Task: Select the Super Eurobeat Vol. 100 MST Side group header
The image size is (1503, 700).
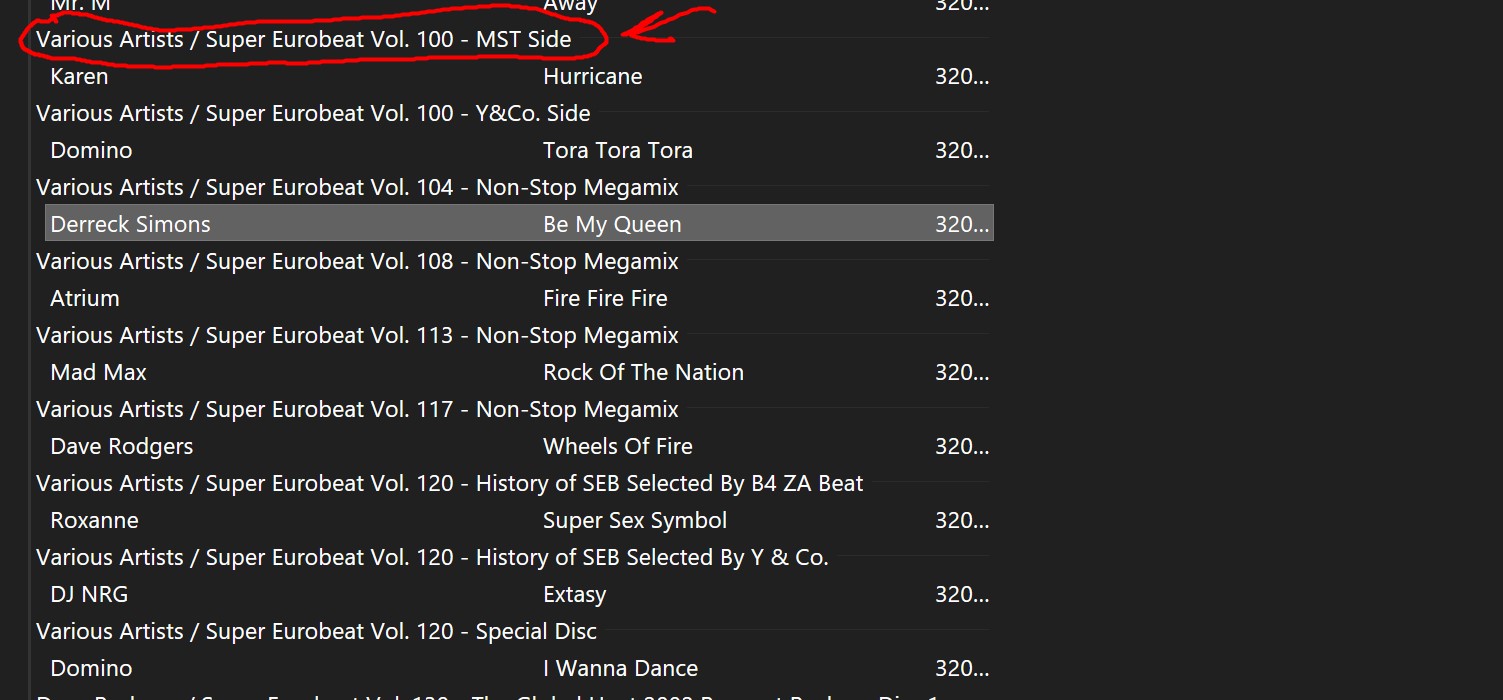Action: pyautogui.click(x=304, y=40)
